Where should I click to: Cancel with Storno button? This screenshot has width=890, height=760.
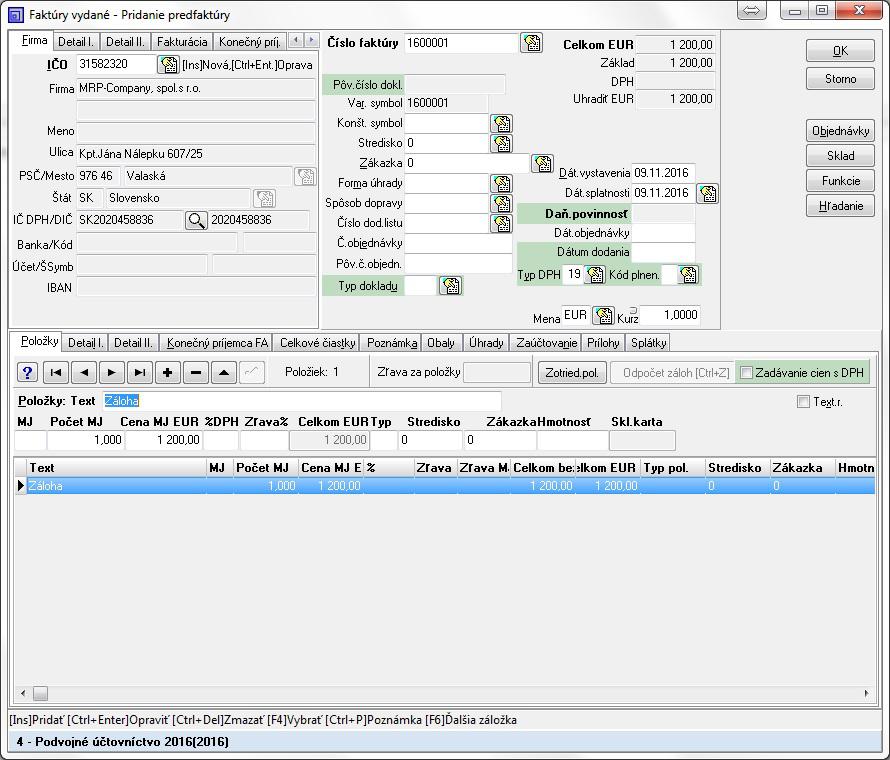(840, 79)
